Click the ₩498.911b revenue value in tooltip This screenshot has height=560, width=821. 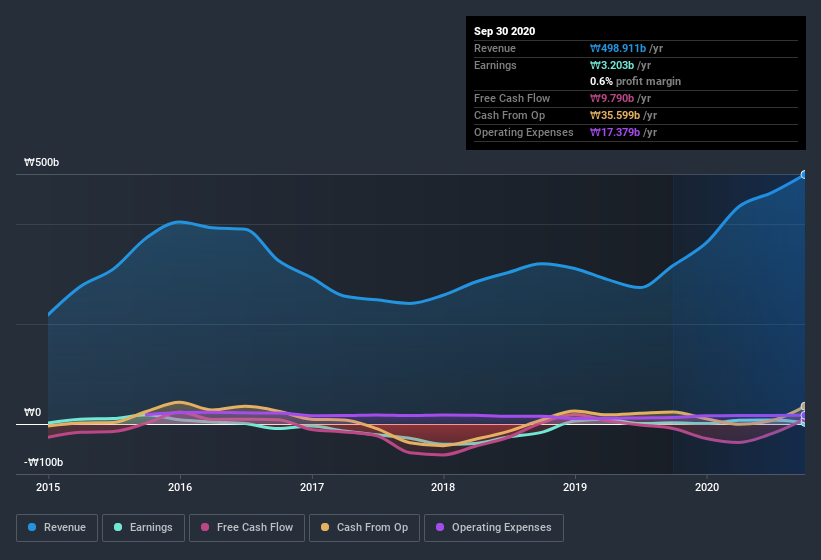[618, 48]
